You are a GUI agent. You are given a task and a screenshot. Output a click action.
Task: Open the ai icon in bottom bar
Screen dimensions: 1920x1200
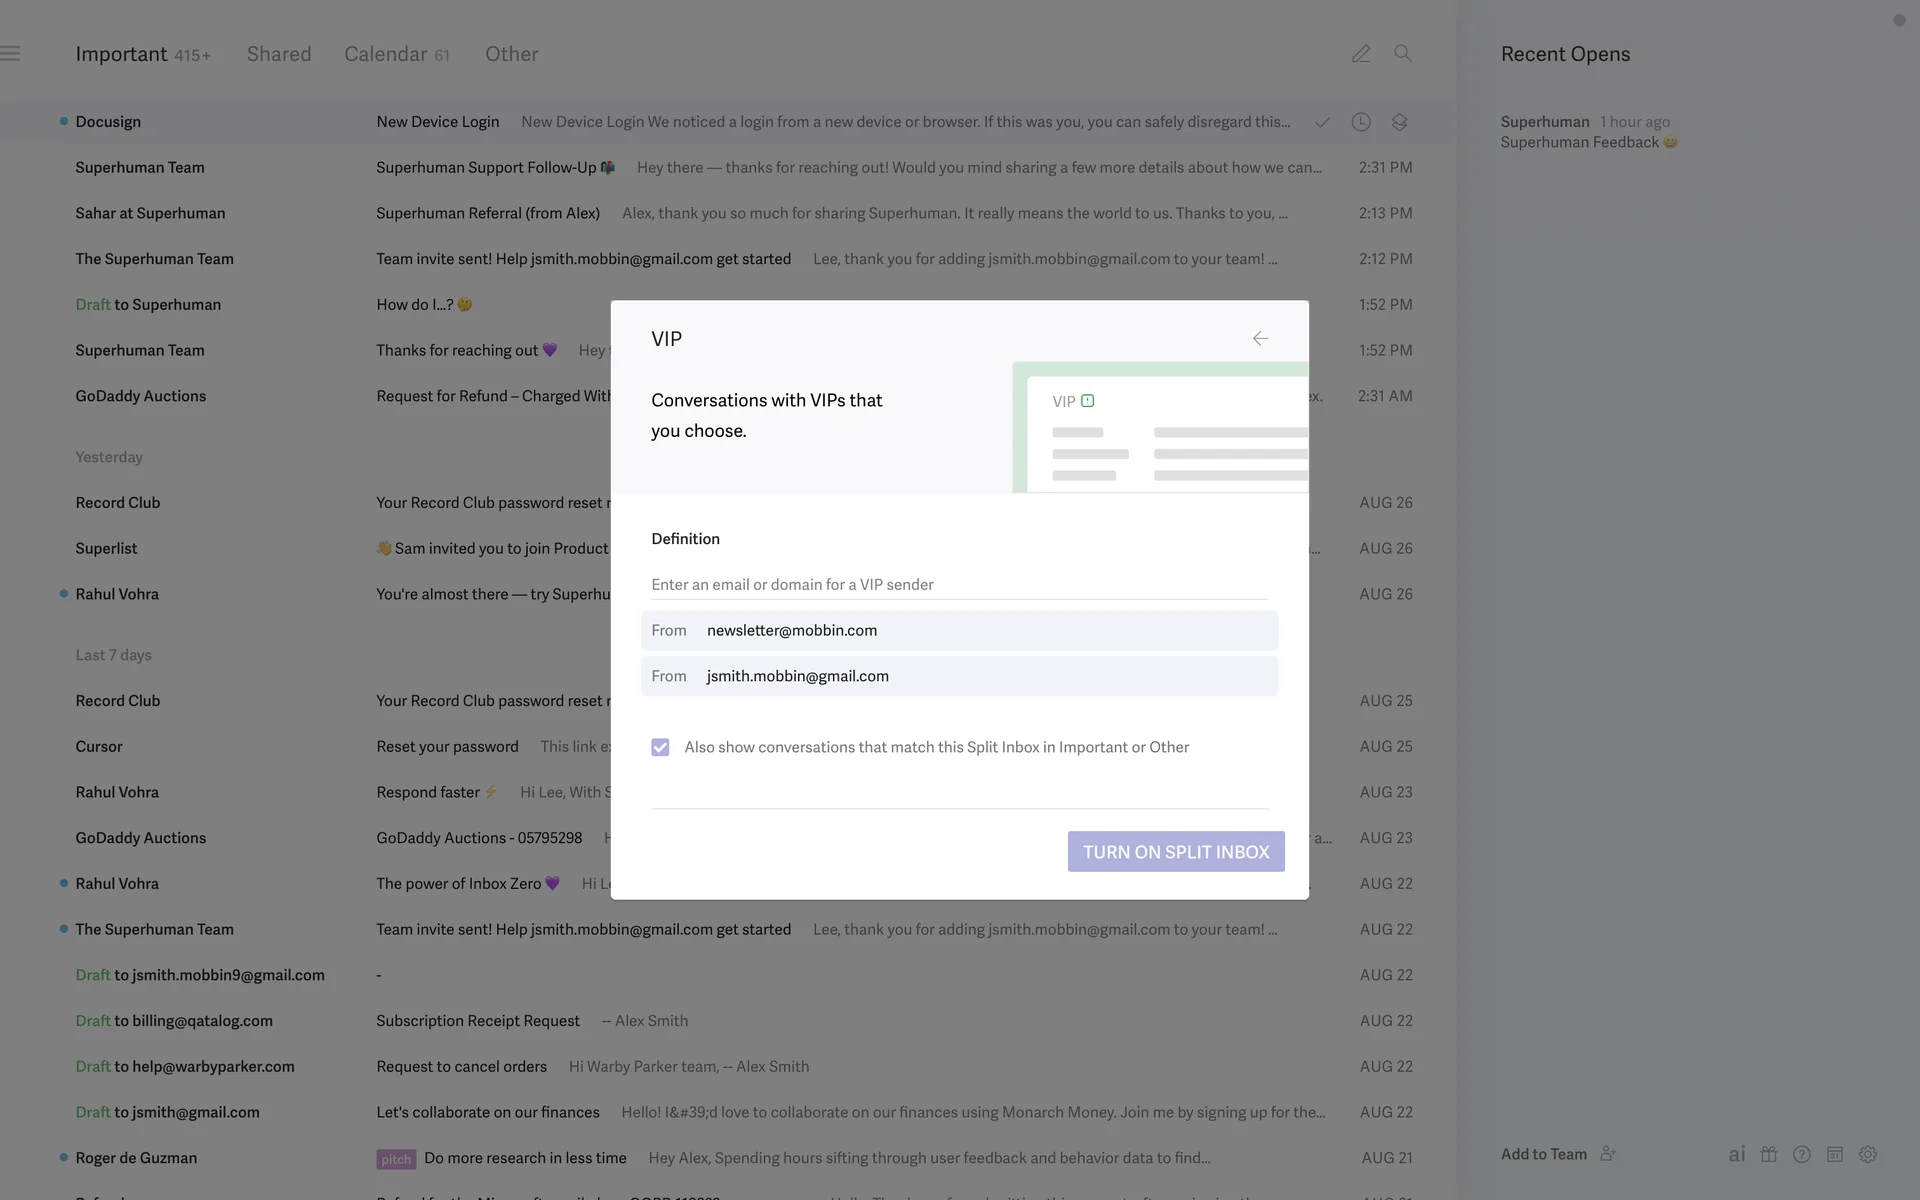click(x=1737, y=1154)
